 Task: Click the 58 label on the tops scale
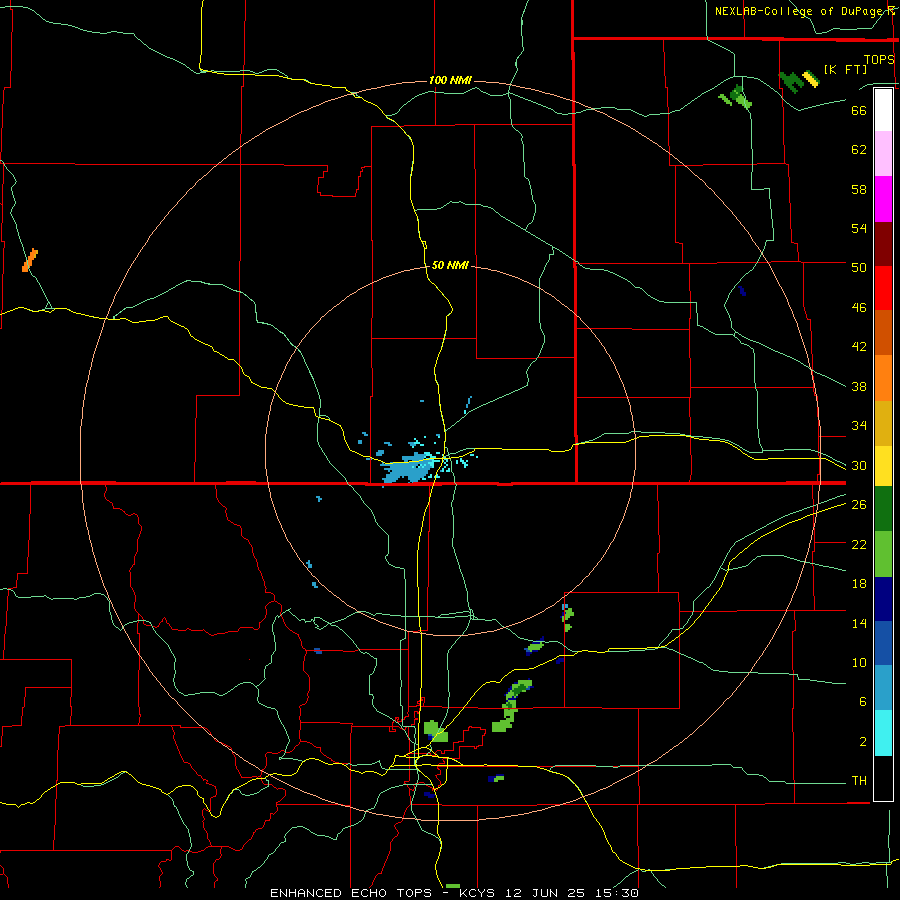(859, 189)
